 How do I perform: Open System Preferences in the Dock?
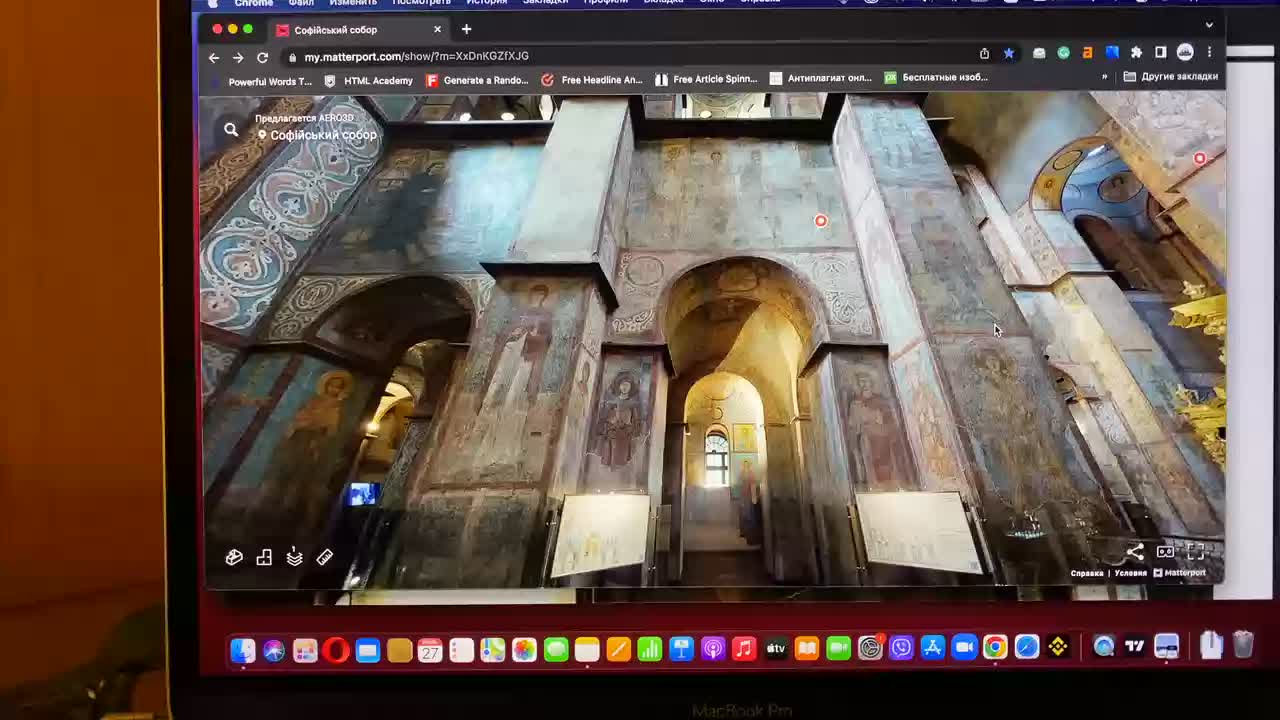click(870, 648)
